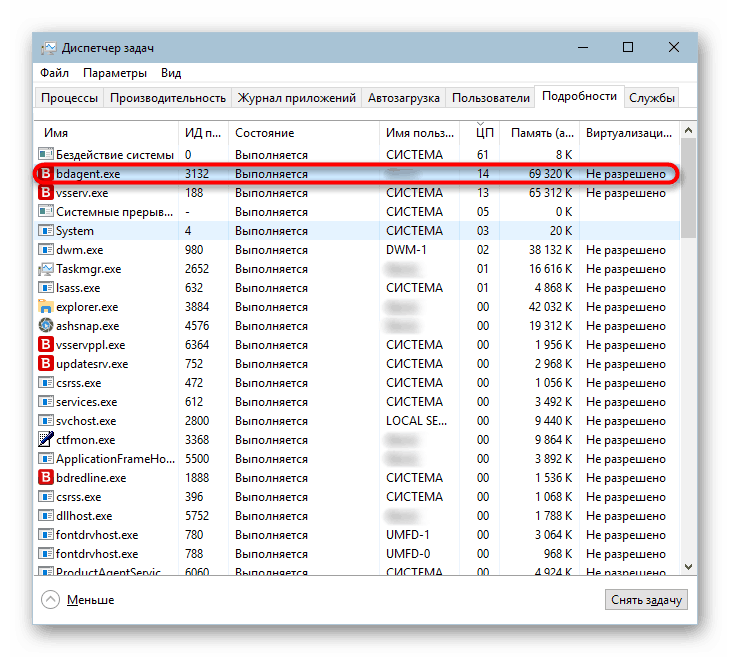Viewport: 730px width, 657px height.
Task: Click the svchost.exe process icon
Action: pos(46,421)
